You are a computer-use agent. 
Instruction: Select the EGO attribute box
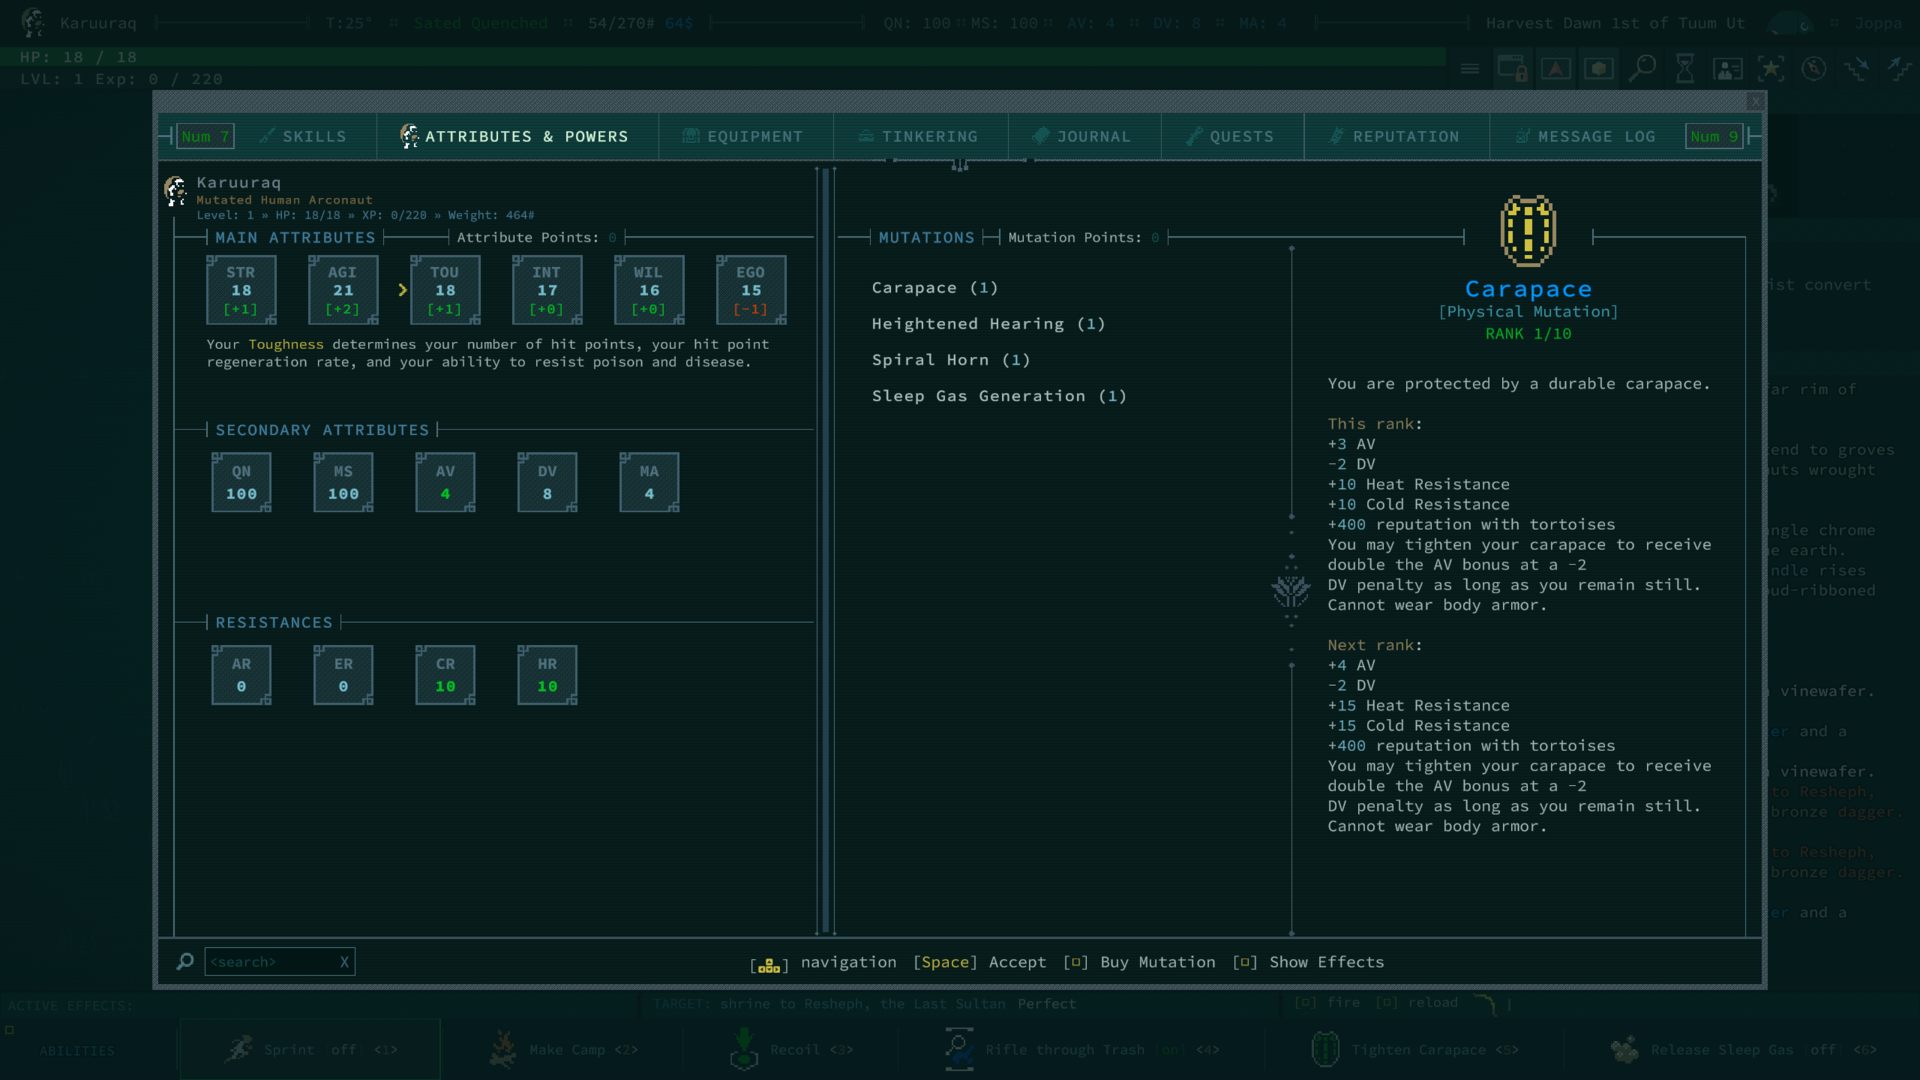(x=750, y=290)
